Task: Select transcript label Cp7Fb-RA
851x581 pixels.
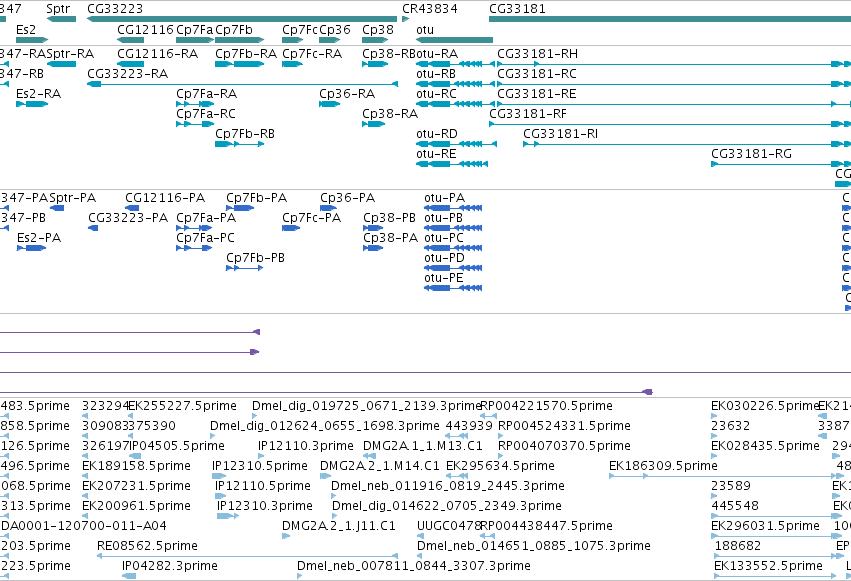Action: pos(246,54)
